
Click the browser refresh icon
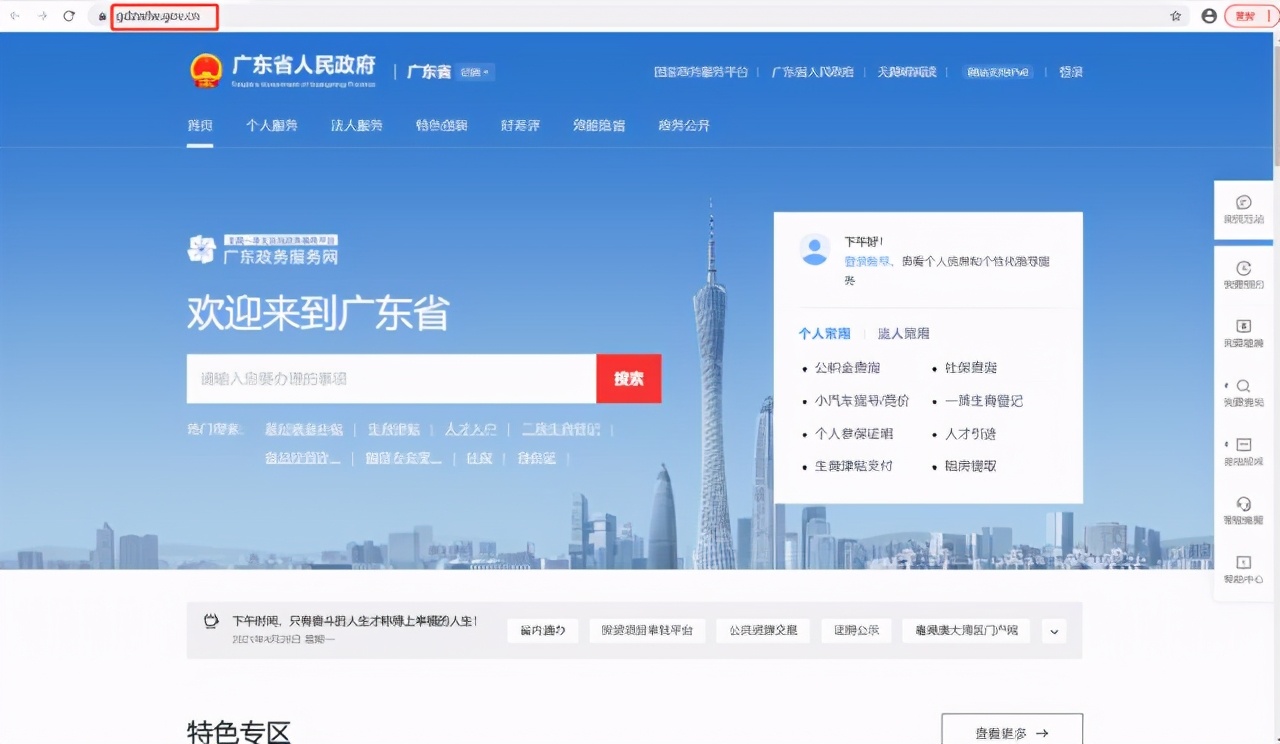click(68, 16)
